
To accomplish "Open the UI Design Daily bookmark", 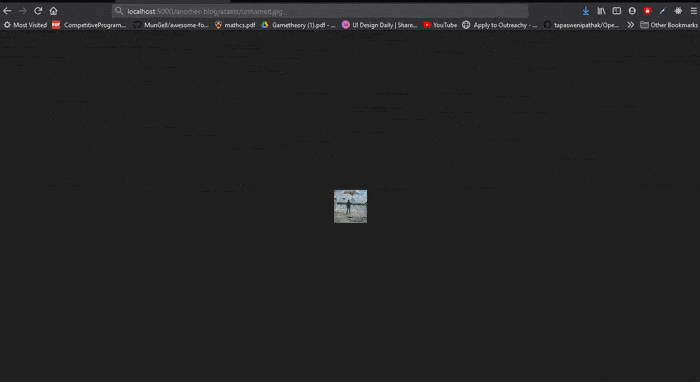I will click(379, 25).
